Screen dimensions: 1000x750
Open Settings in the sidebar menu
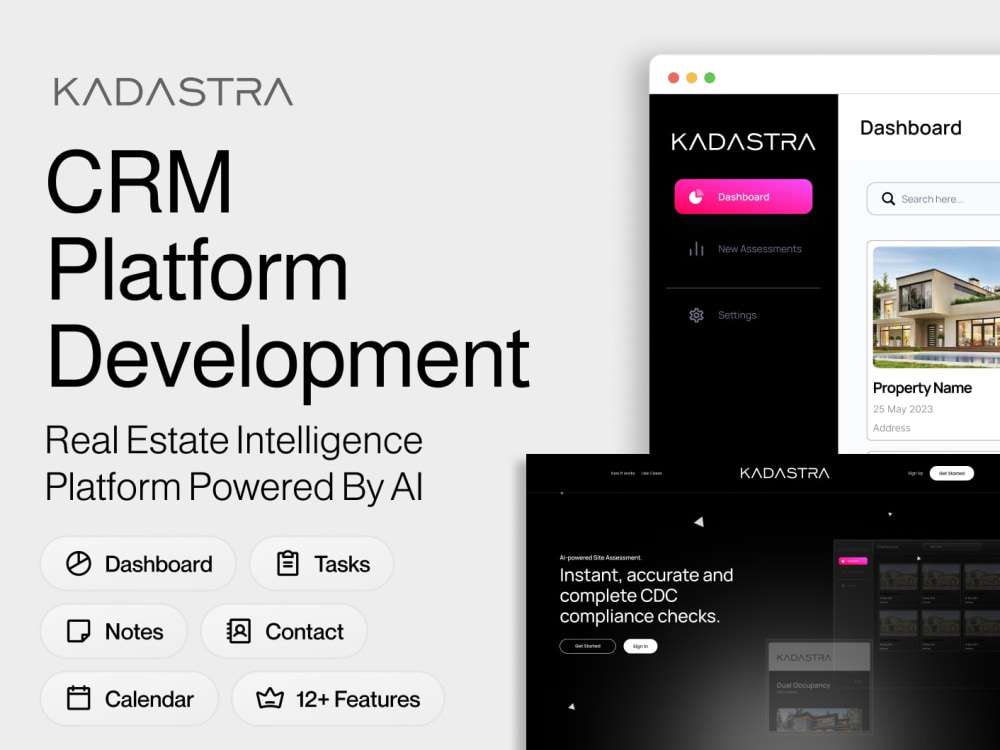point(723,315)
